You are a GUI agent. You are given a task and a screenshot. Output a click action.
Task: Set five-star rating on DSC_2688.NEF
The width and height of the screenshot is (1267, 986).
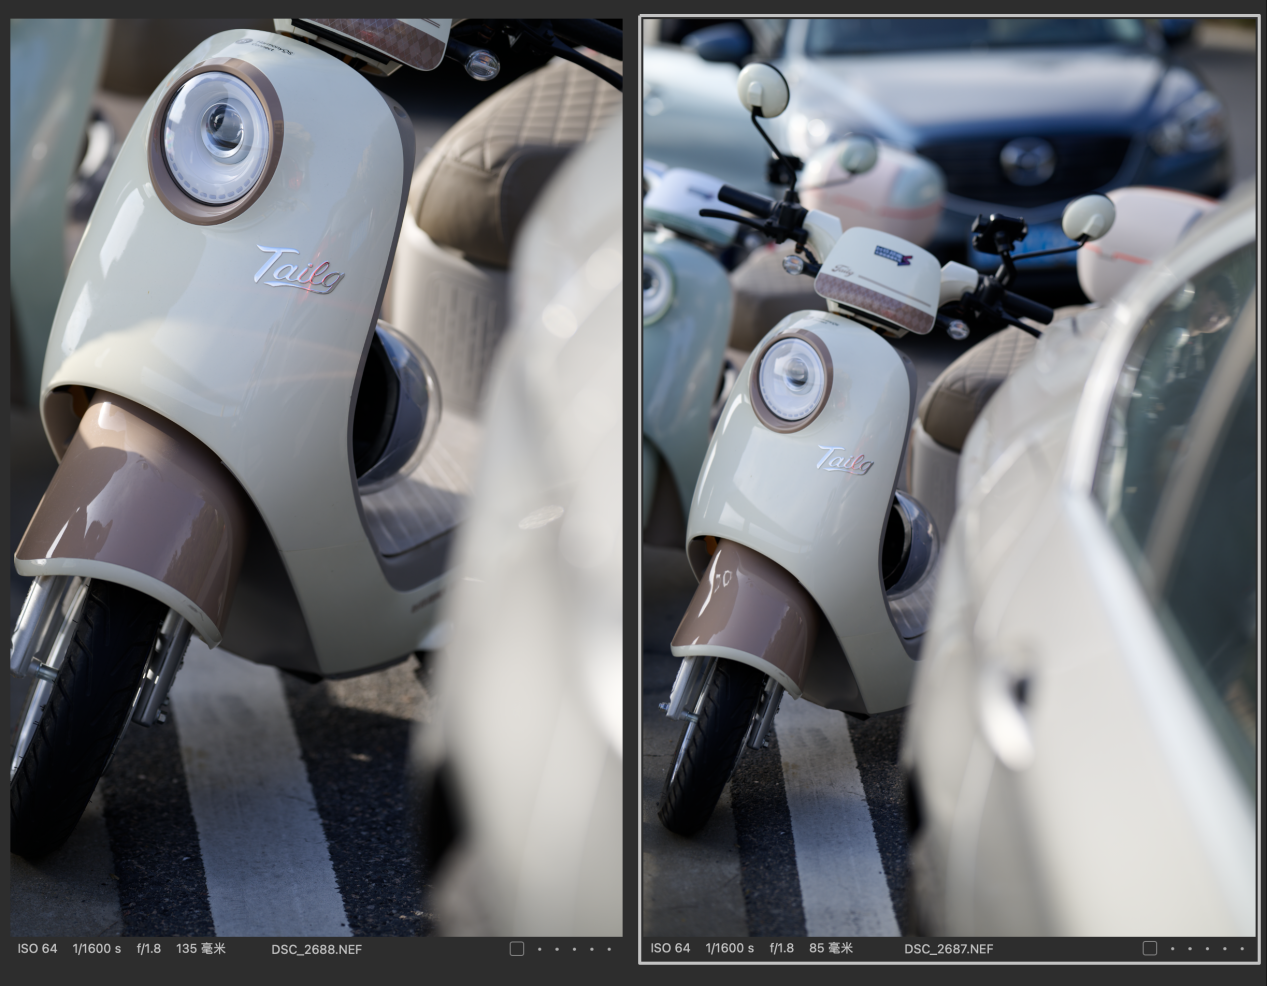(608, 949)
